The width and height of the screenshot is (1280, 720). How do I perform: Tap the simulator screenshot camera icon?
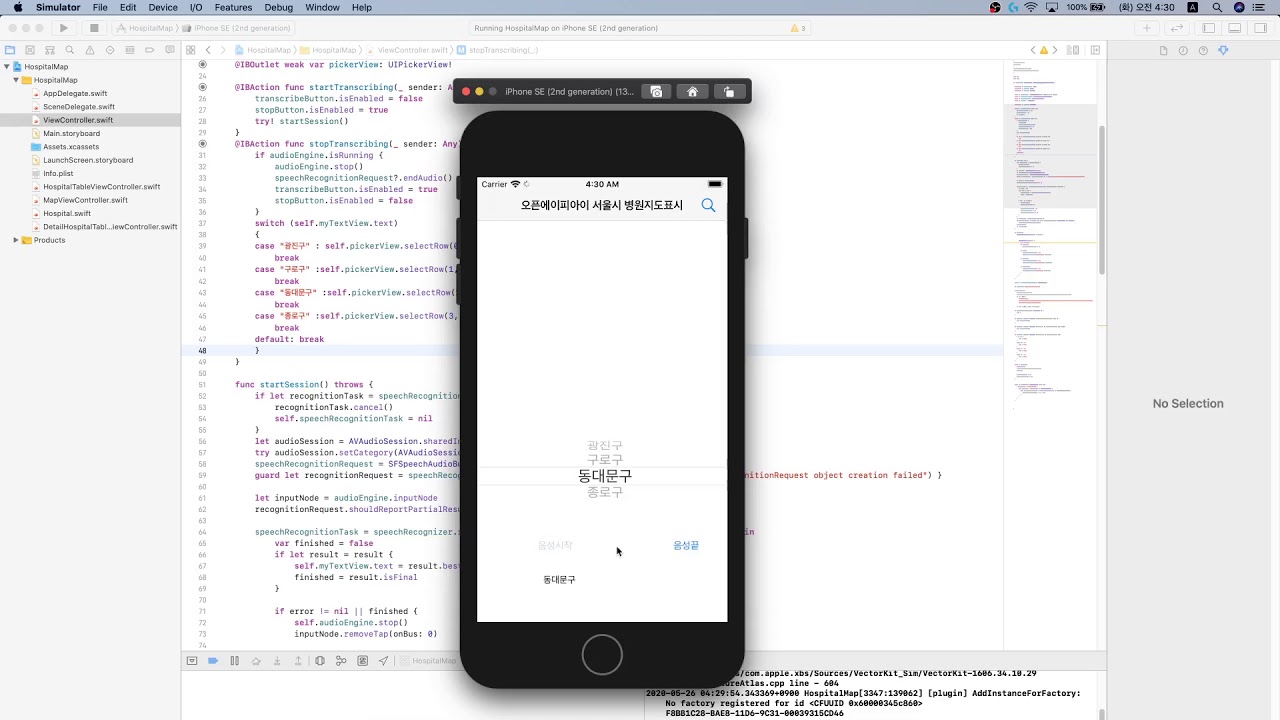(x=656, y=92)
